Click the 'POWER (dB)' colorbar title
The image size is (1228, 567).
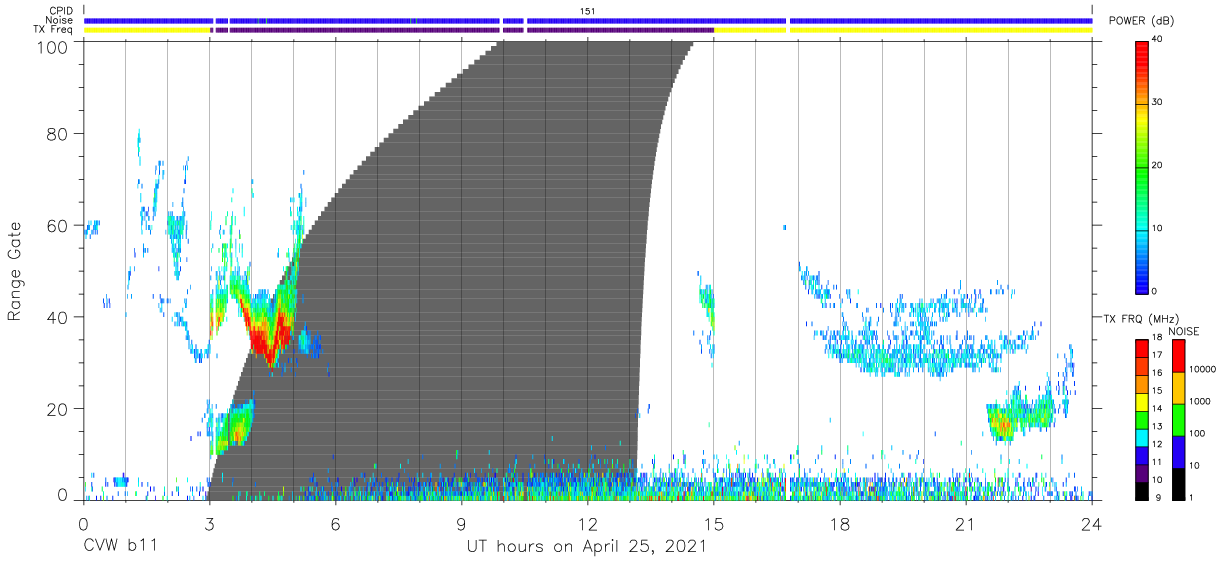[x=1141, y=20]
